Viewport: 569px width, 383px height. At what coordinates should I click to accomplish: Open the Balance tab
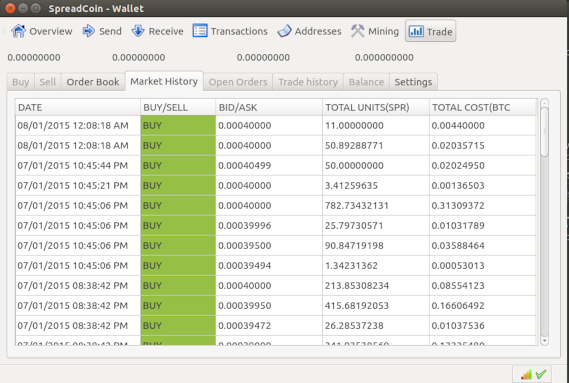click(366, 82)
